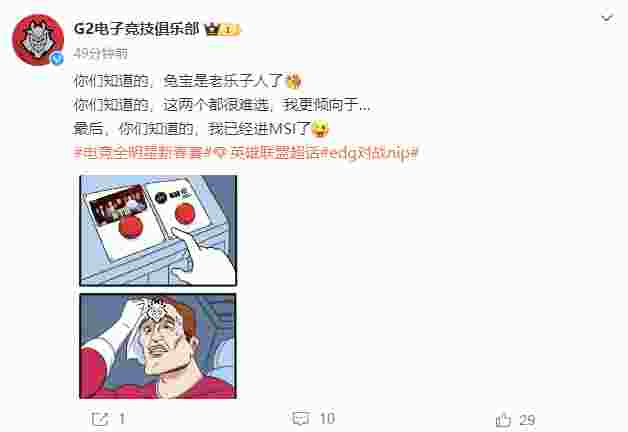Open comments via speech bubble icon
Viewport: 628px width, 432px height.
point(301,419)
